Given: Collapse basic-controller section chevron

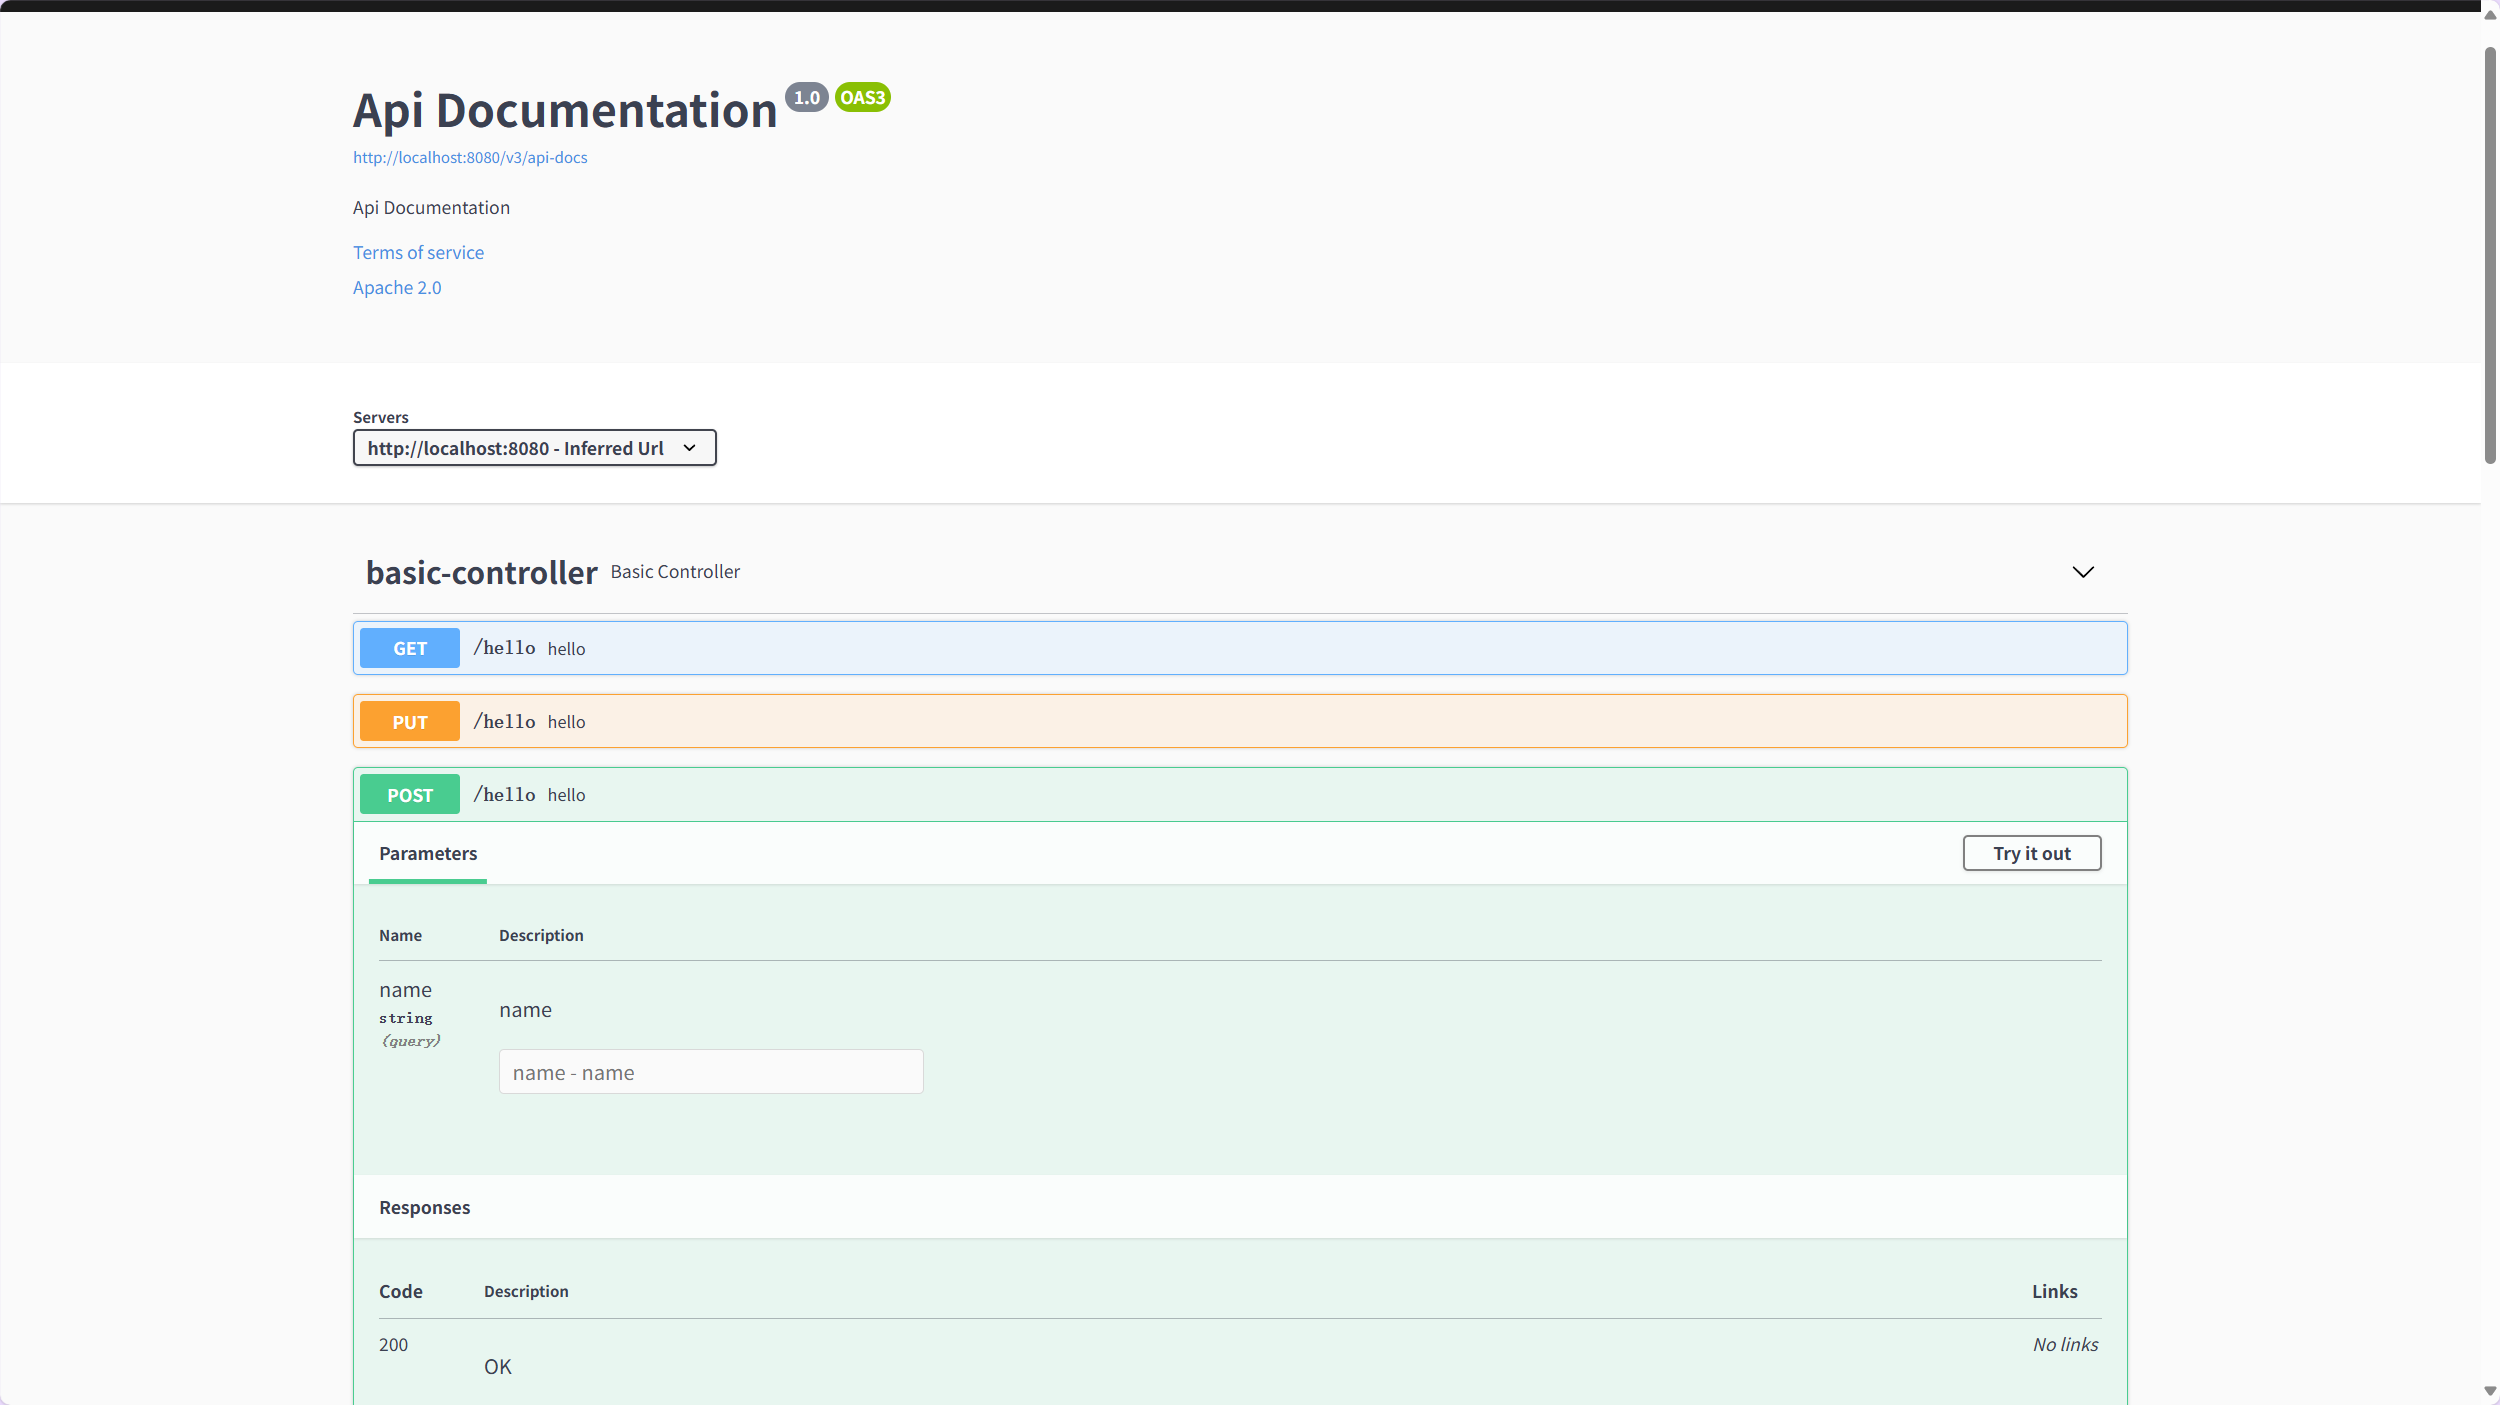Looking at the screenshot, I should tap(2082, 572).
